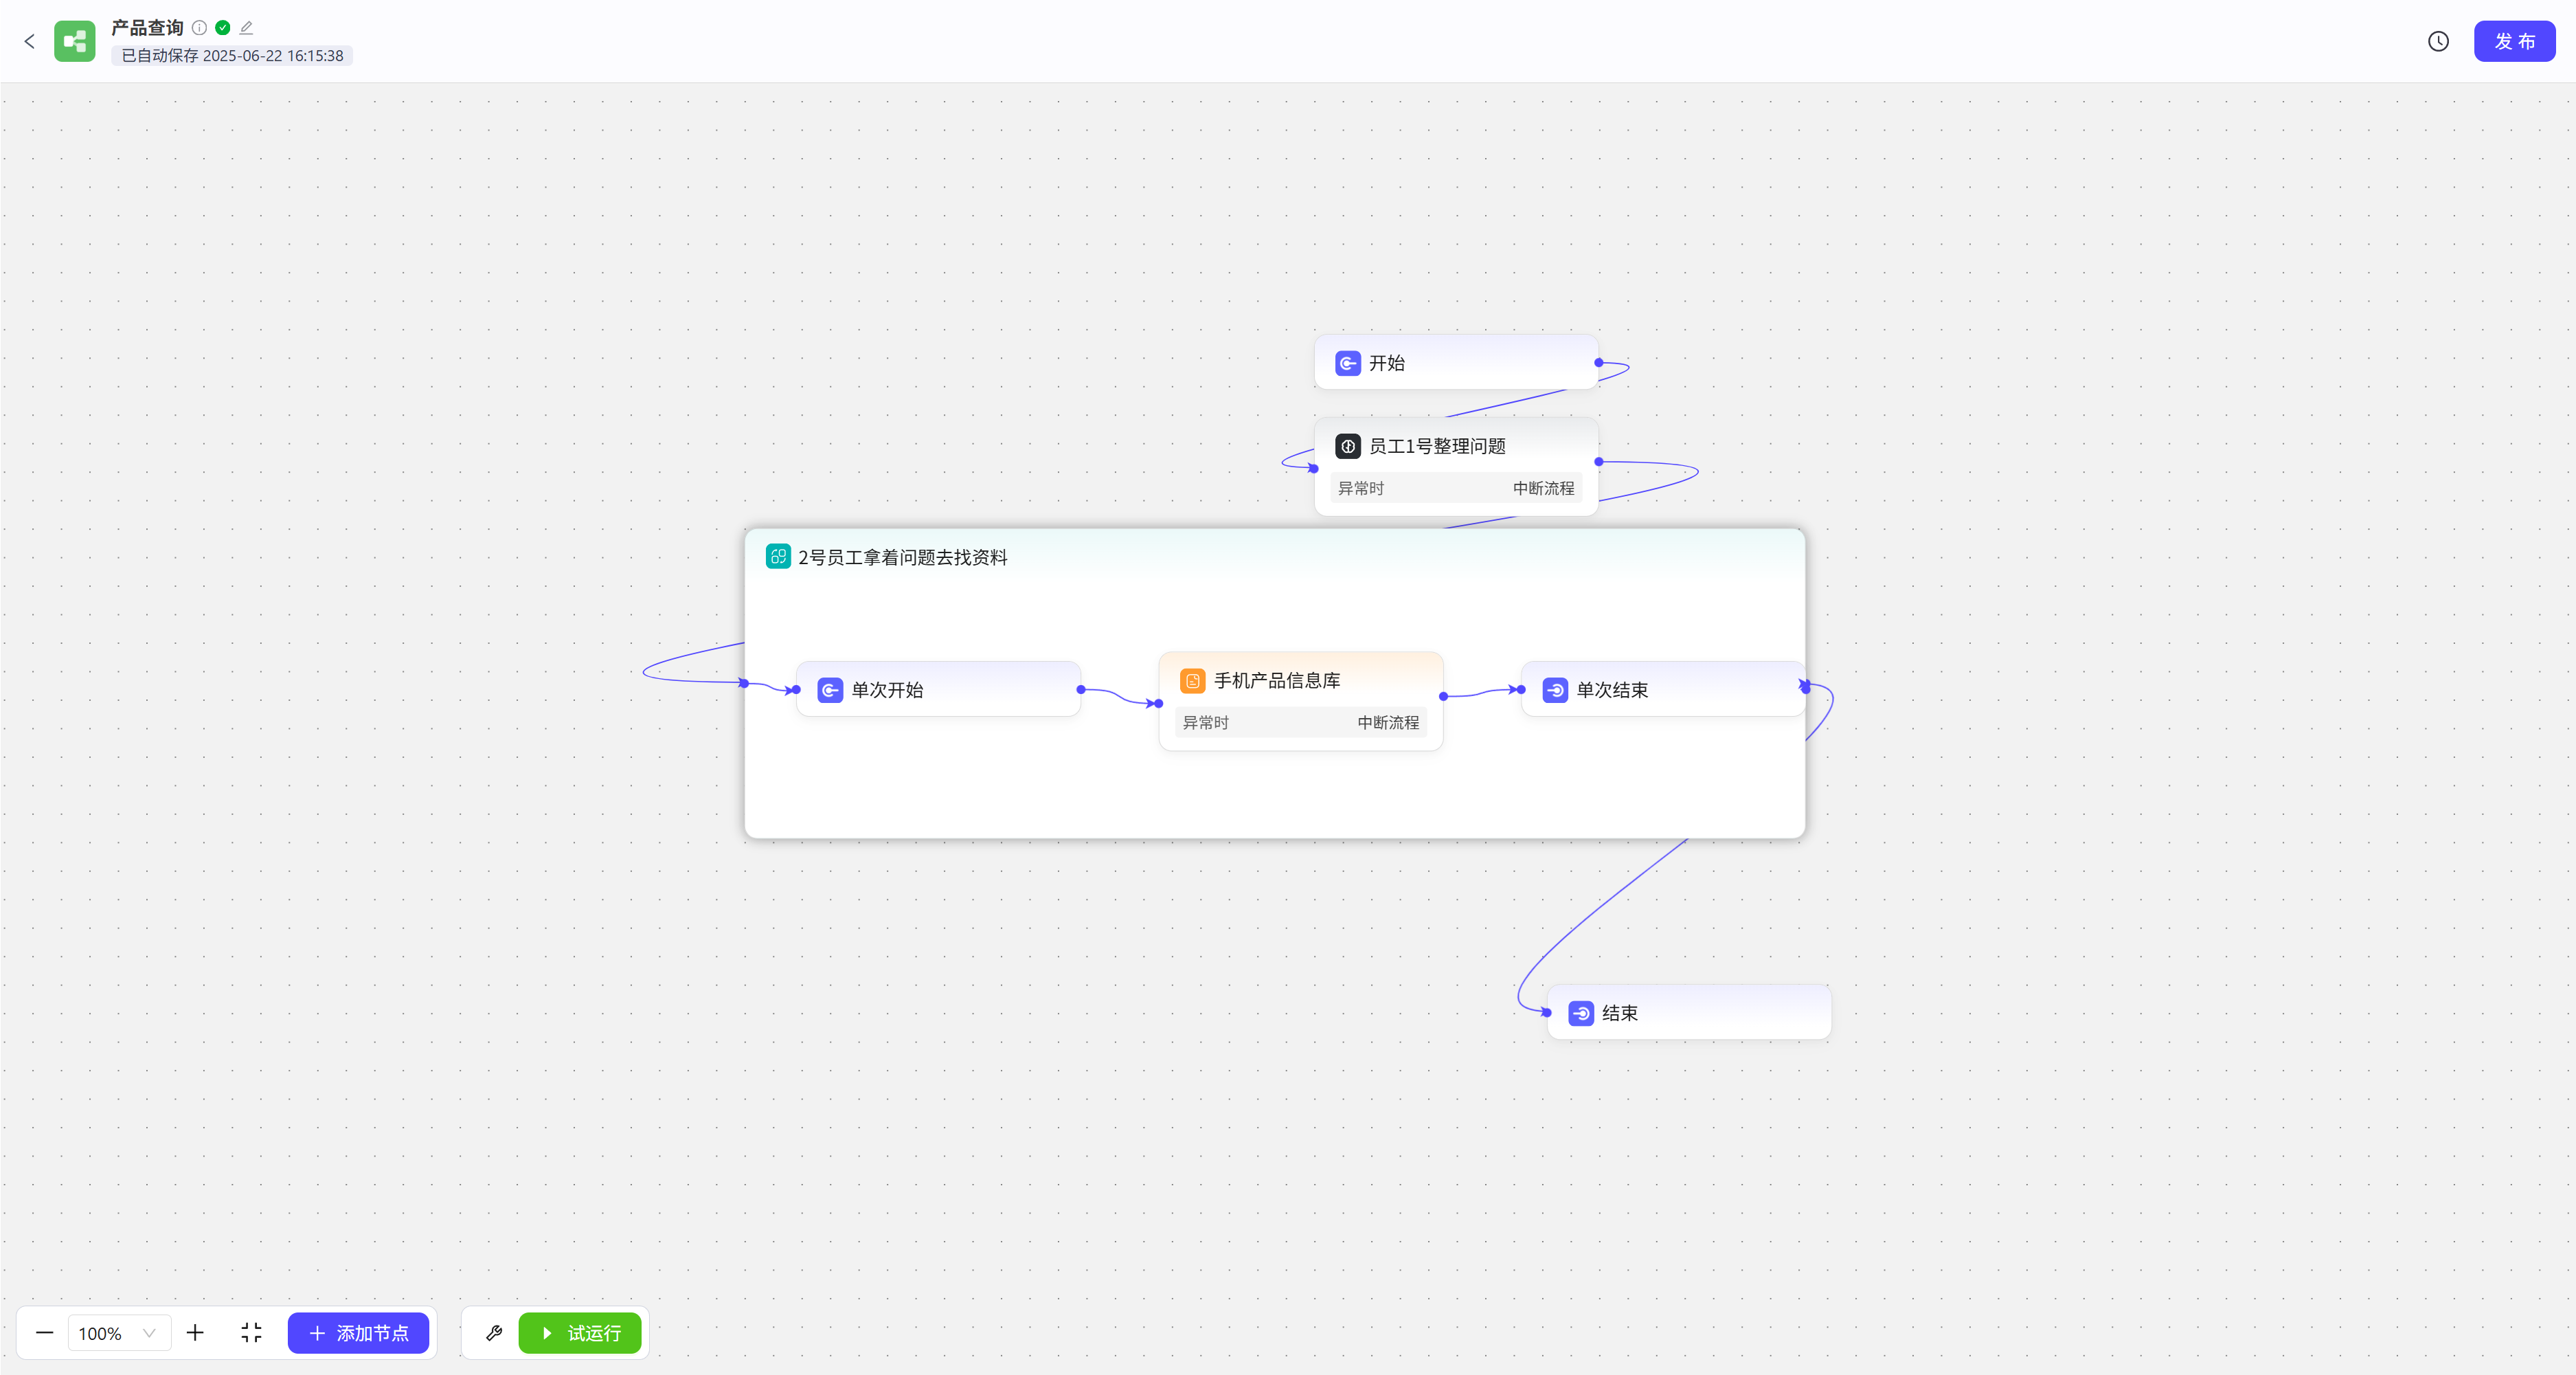This screenshot has height=1375, width=2576.
Task: Click 2号员工拿着问题去找资料 loop header
Action: tap(902, 557)
